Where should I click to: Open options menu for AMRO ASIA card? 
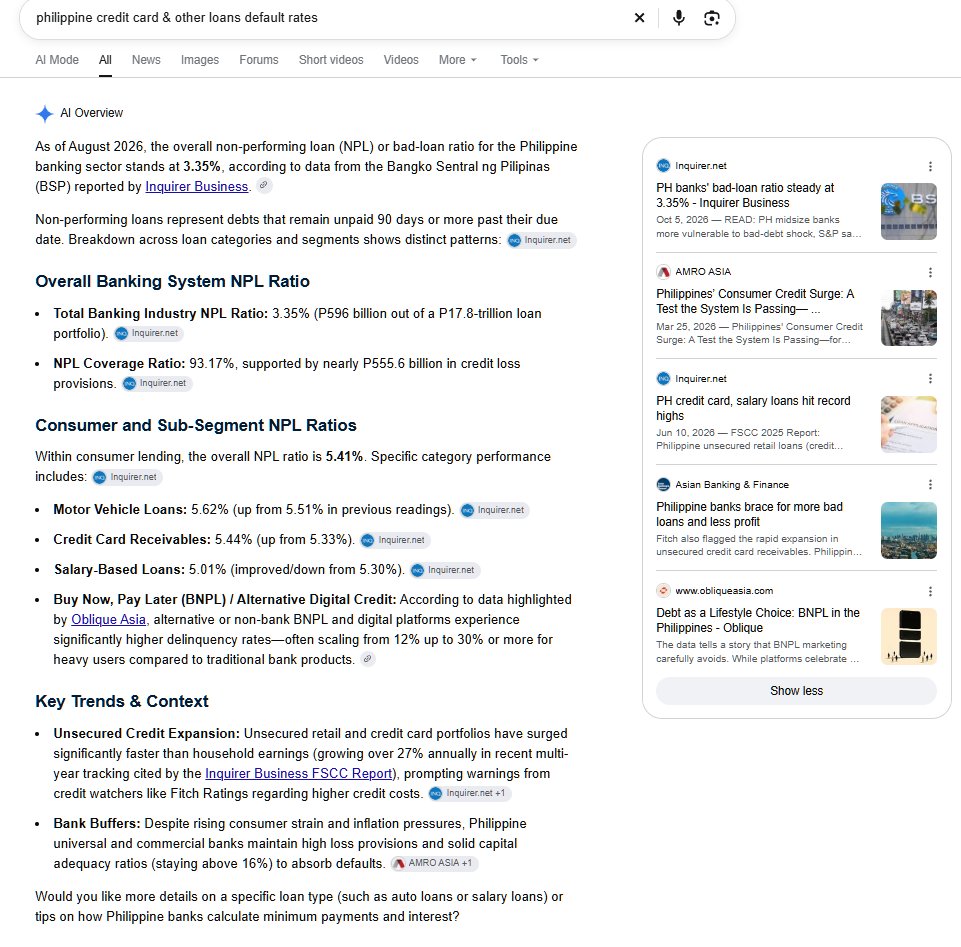[x=930, y=272]
